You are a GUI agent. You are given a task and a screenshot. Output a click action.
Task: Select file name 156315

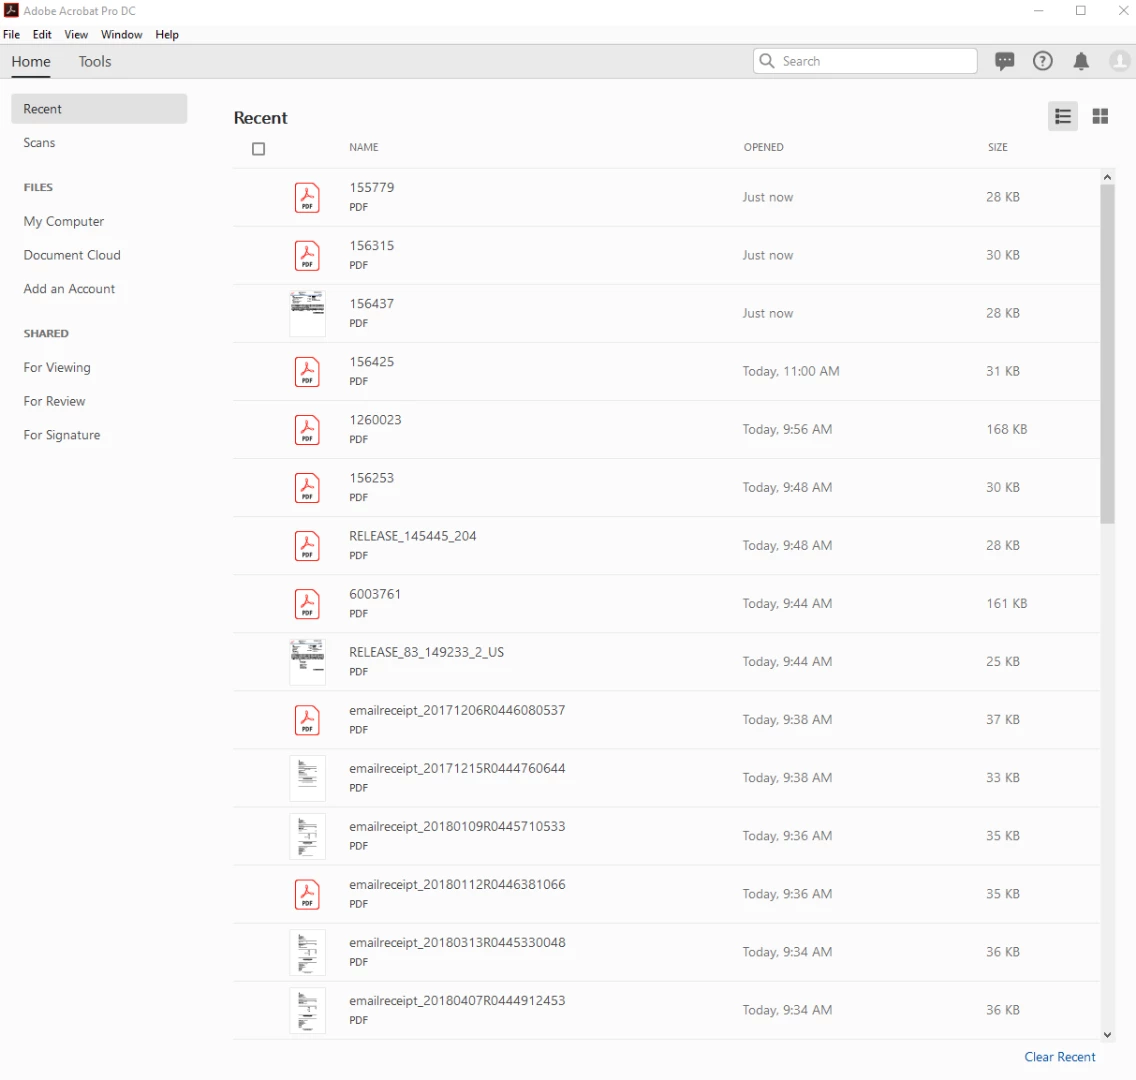point(372,246)
